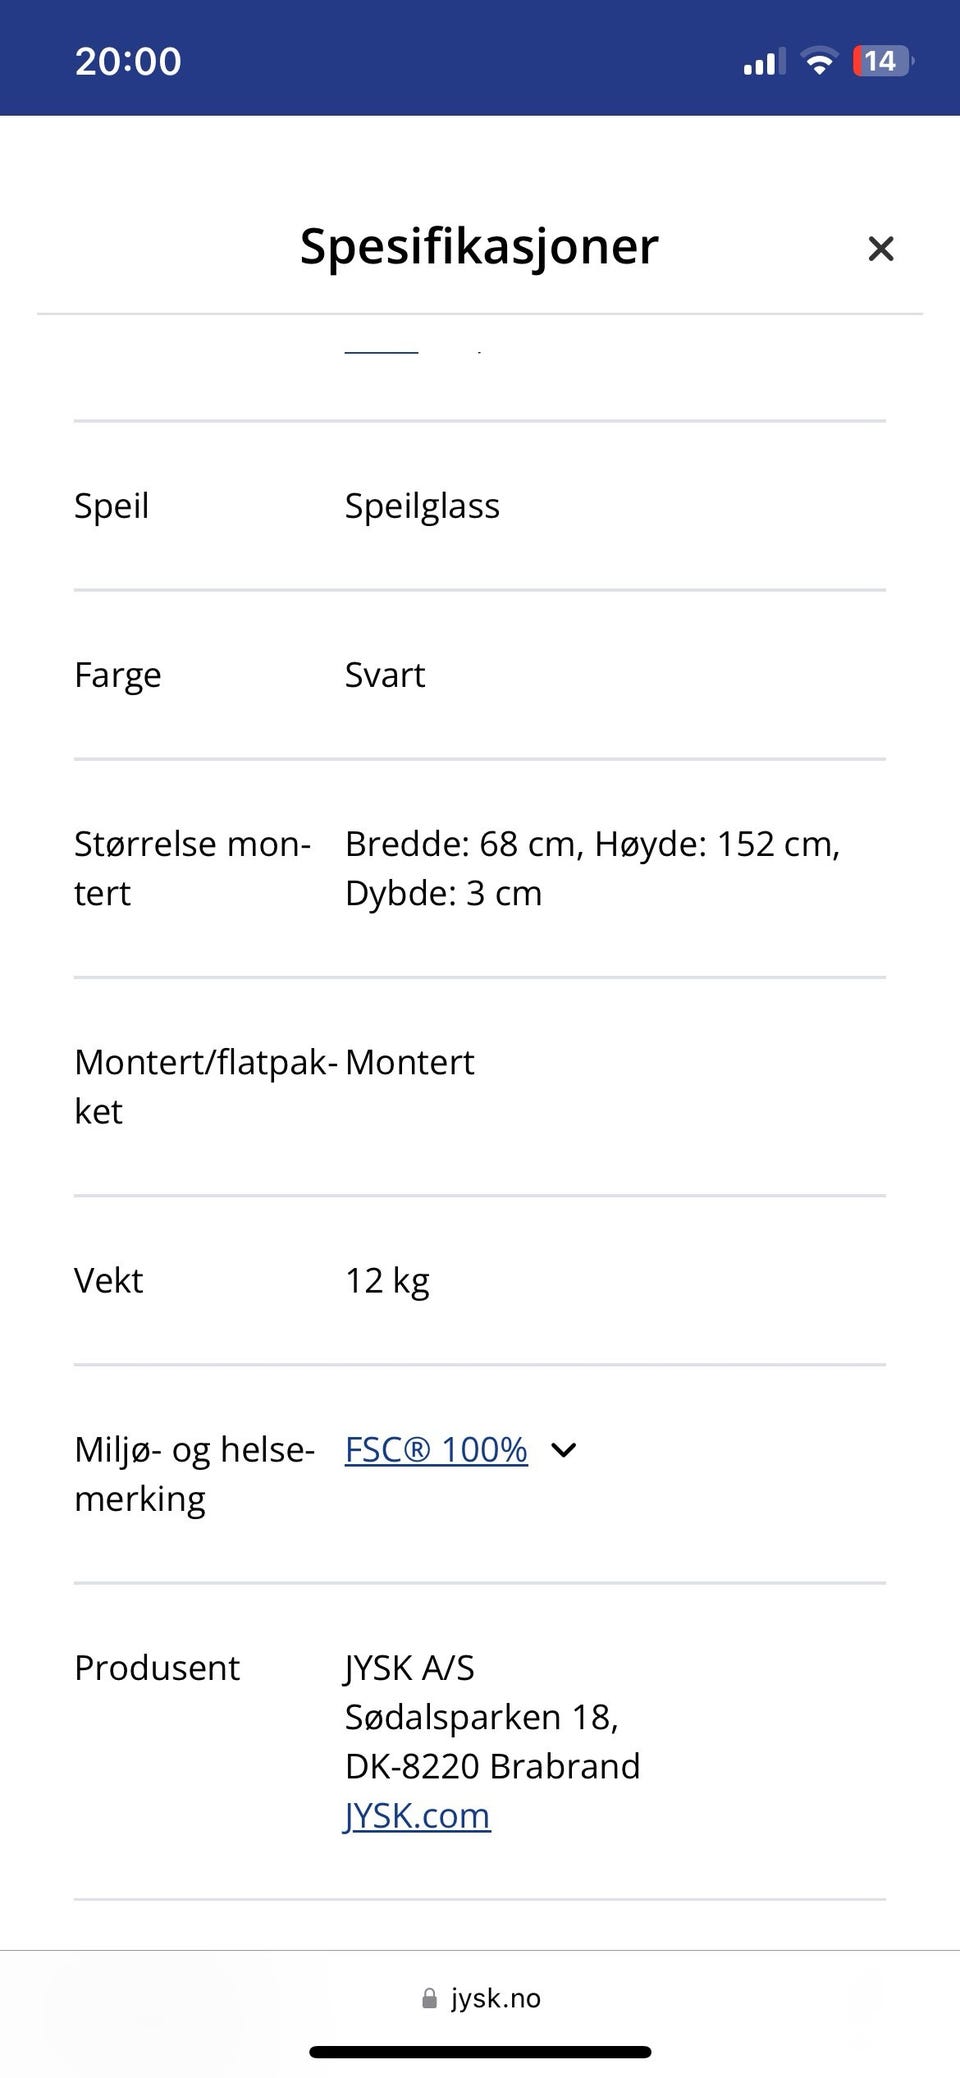The image size is (960, 2078).
Task: Tap the Wi-Fi status icon
Action: pyautogui.click(x=819, y=62)
